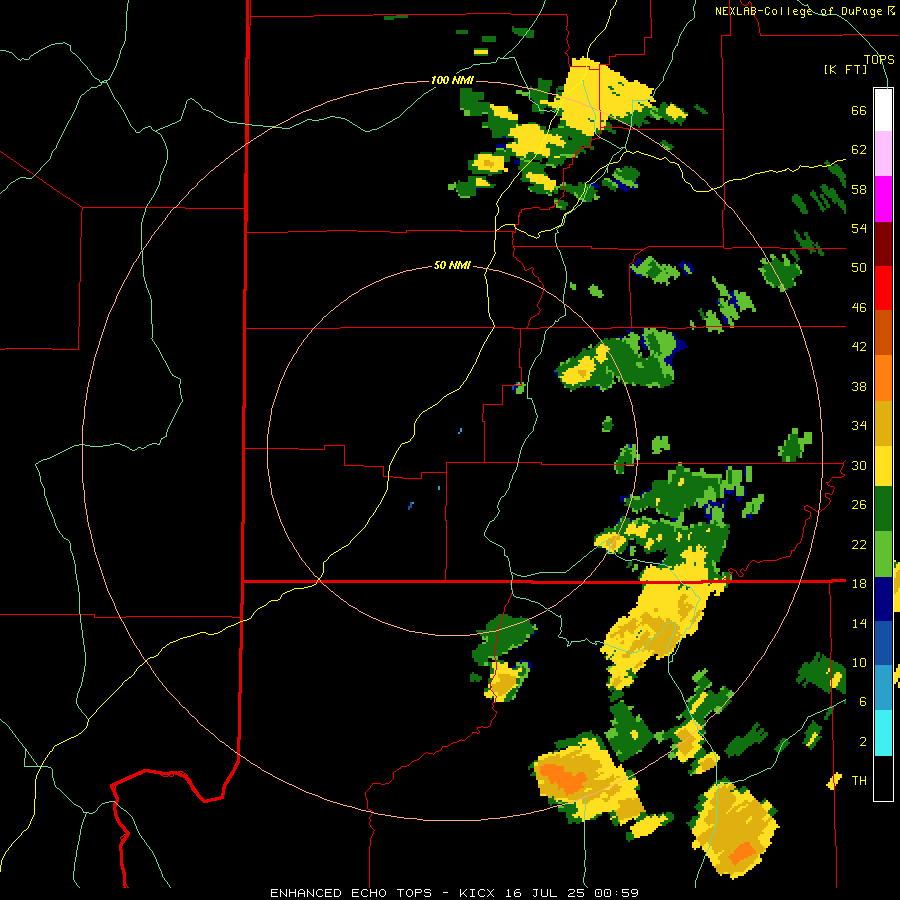Select the navy blue legend swatch
900x900 pixels.
[x=883, y=599]
